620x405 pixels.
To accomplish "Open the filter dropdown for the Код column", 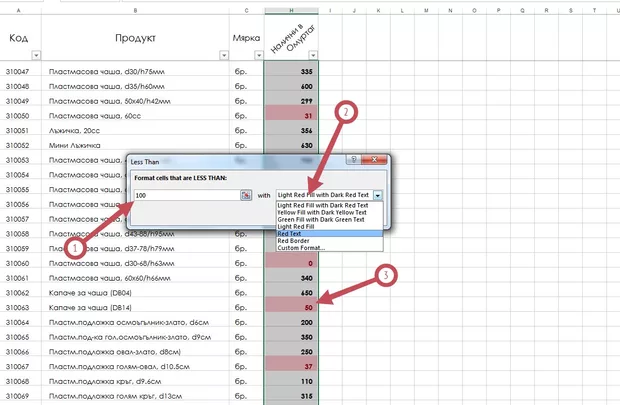I will 36,55.
